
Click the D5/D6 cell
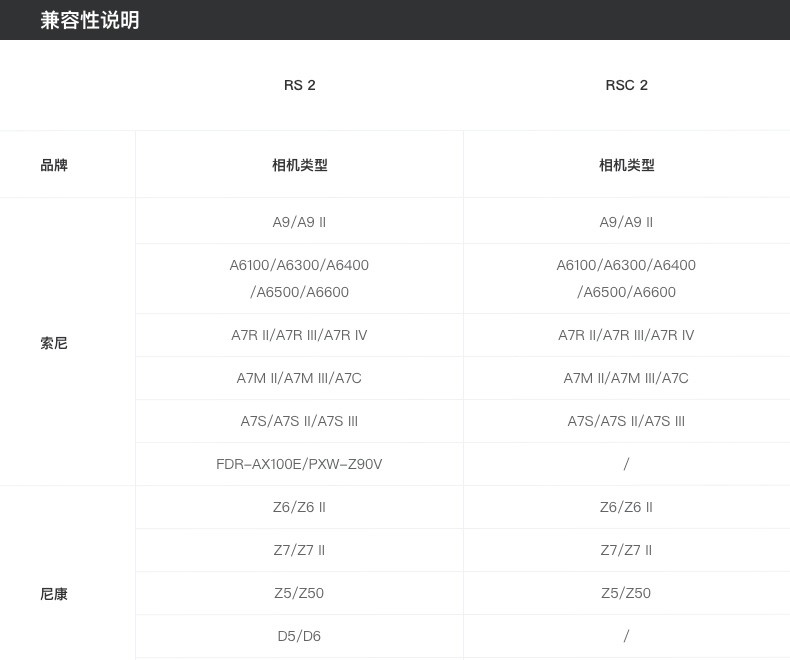(299, 636)
